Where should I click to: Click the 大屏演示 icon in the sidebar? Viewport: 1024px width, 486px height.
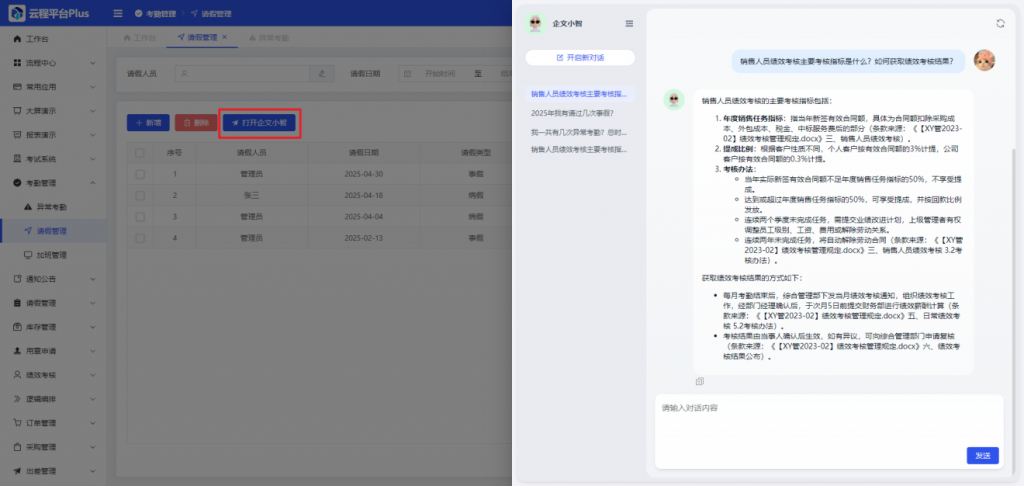point(17,111)
